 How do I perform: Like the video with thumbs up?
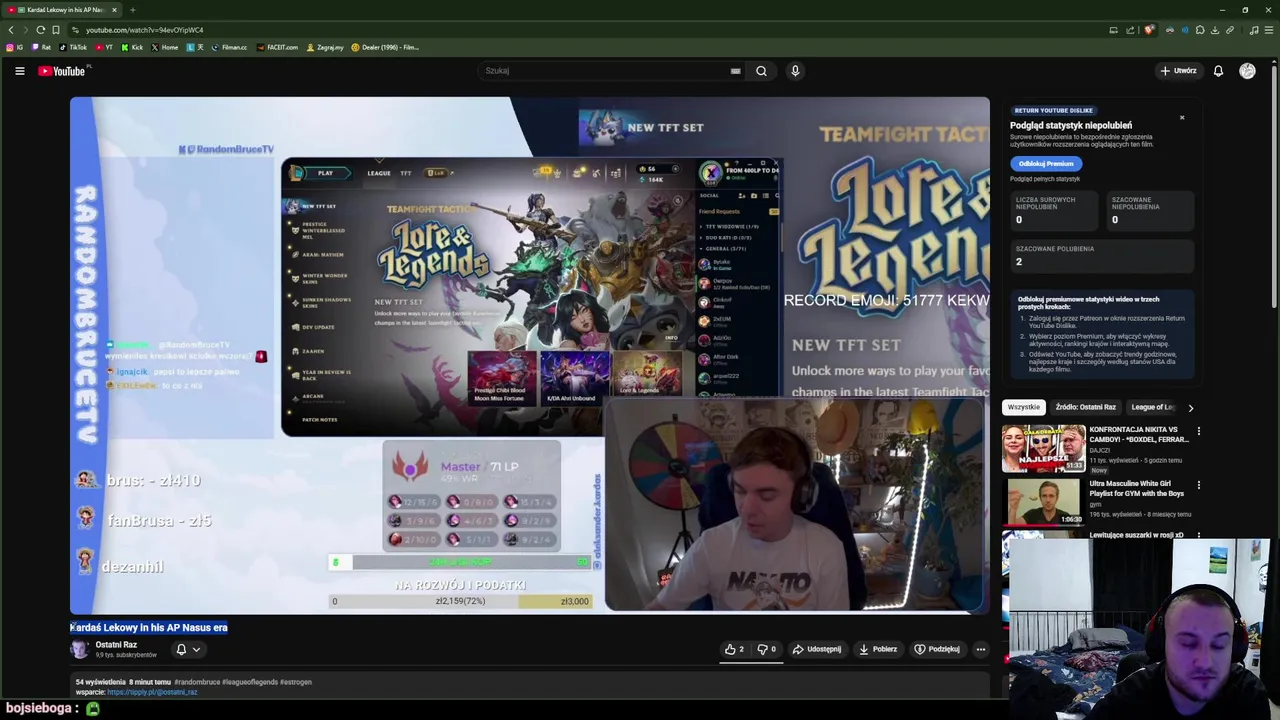(x=735, y=649)
